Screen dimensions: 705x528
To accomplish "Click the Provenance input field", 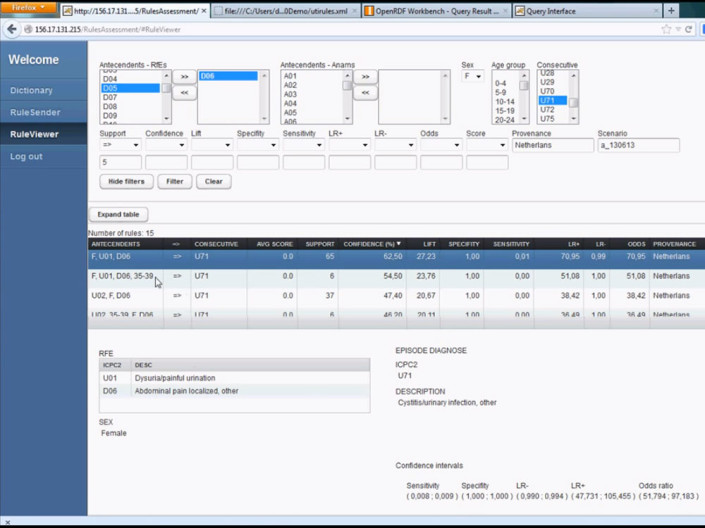I will 552,145.
